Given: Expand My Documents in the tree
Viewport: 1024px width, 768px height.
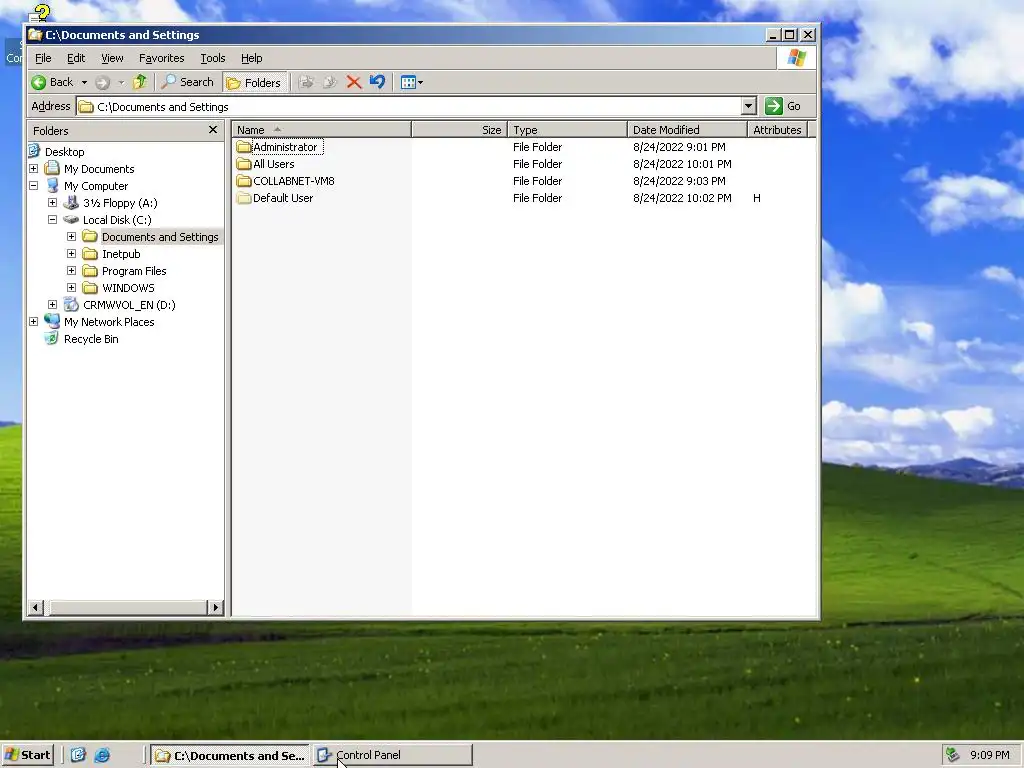Looking at the screenshot, I should point(33,168).
